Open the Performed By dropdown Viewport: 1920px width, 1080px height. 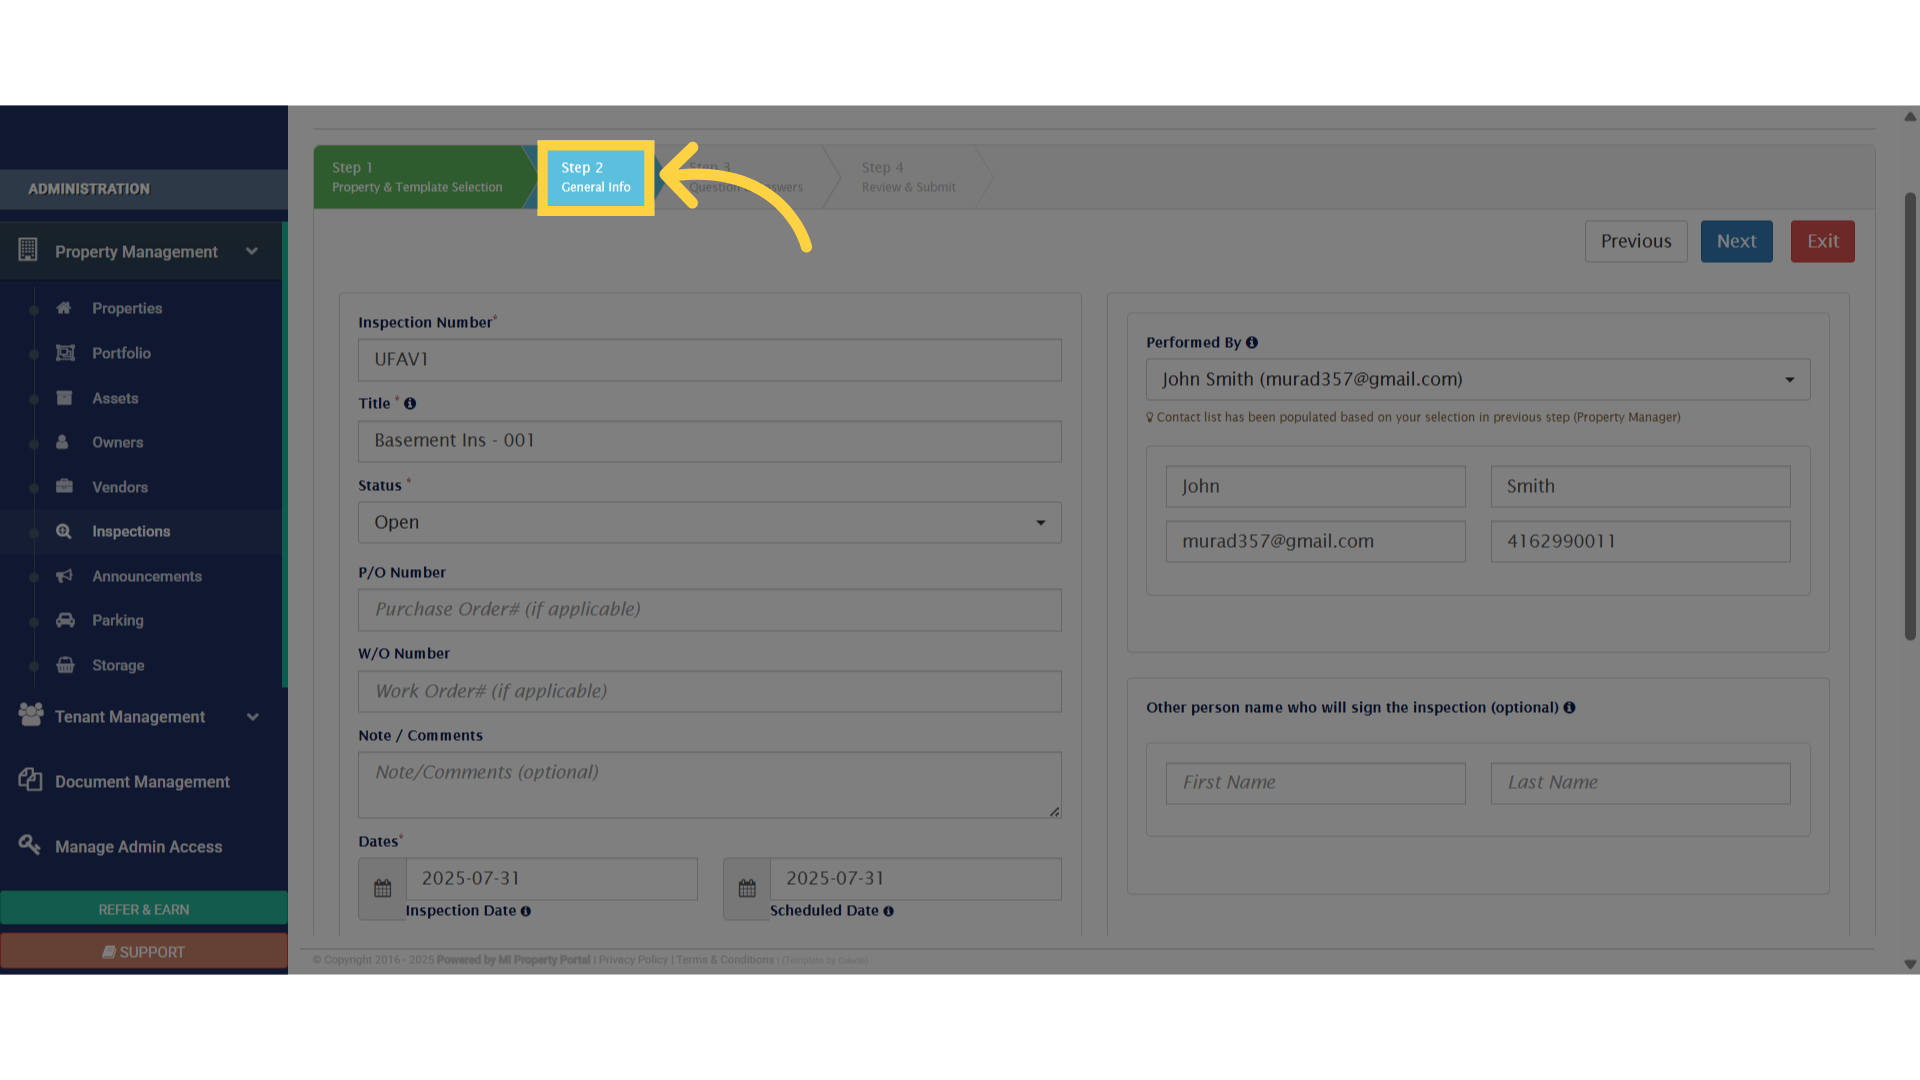pyautogui.click(x=1478, y=379)
